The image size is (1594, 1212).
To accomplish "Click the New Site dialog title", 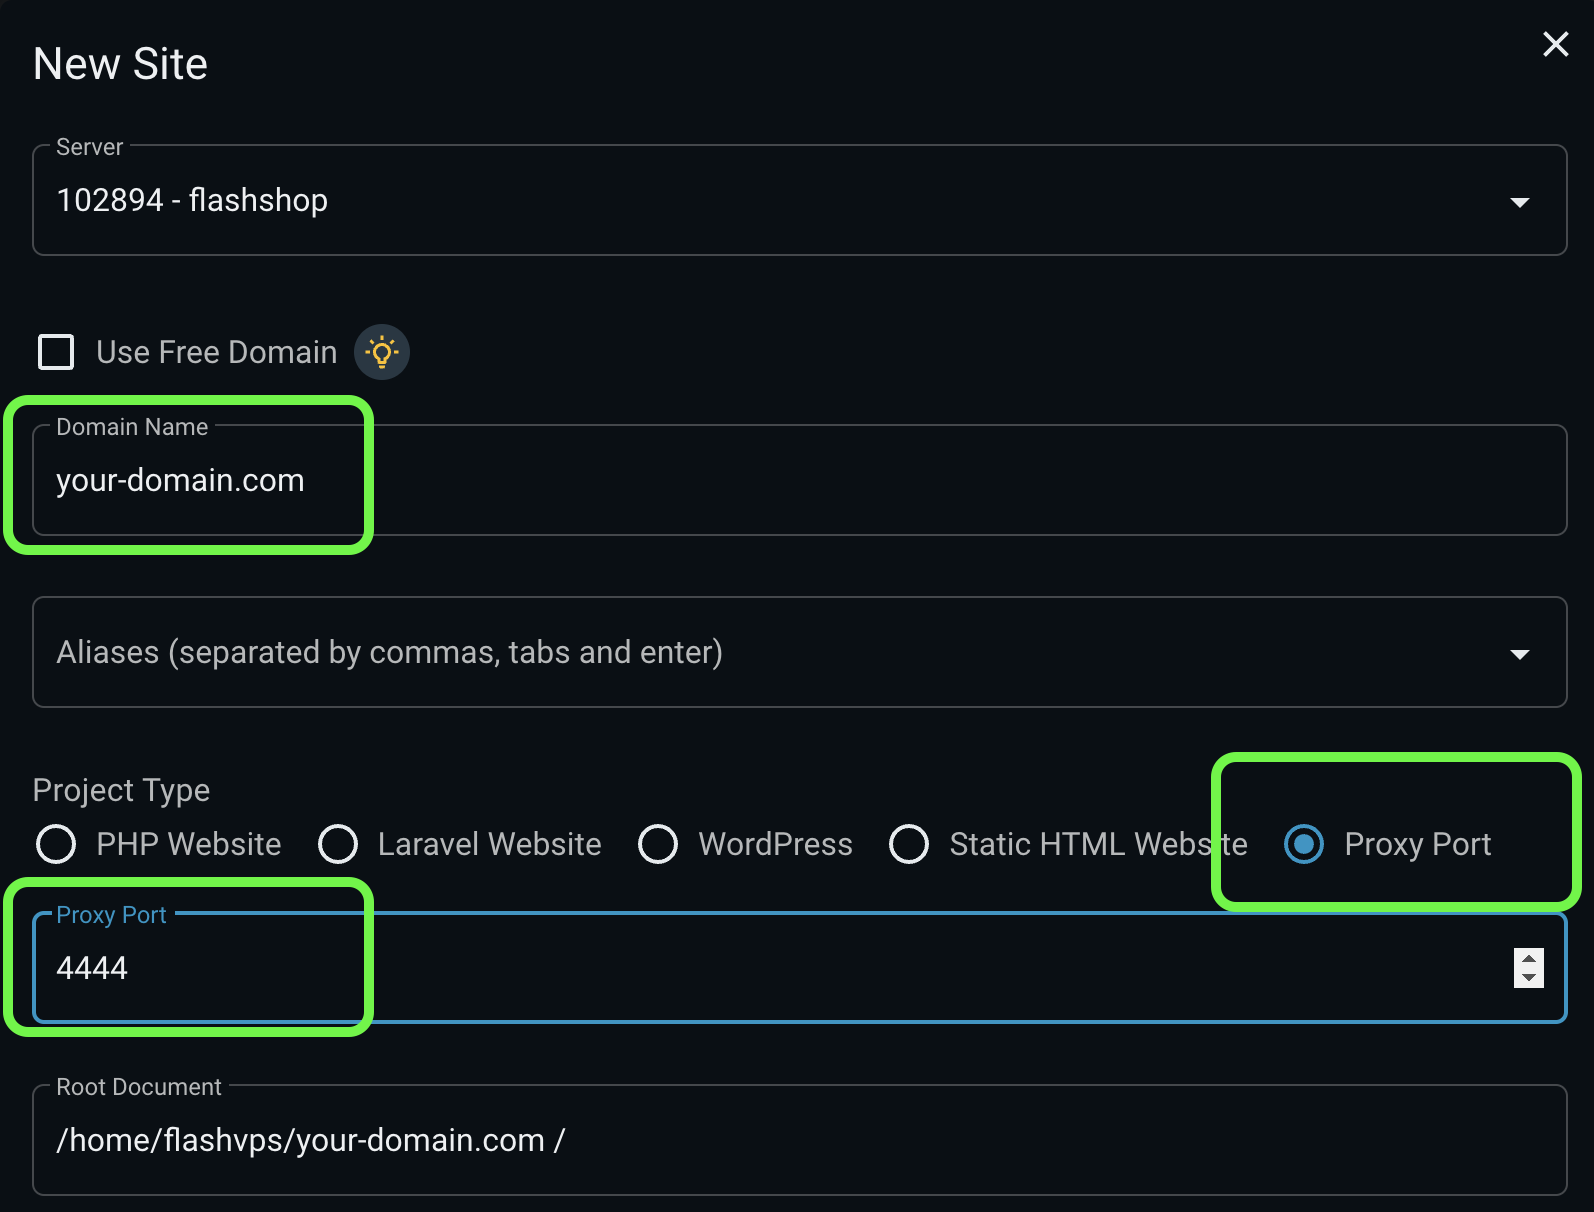I will pos(120,63).
